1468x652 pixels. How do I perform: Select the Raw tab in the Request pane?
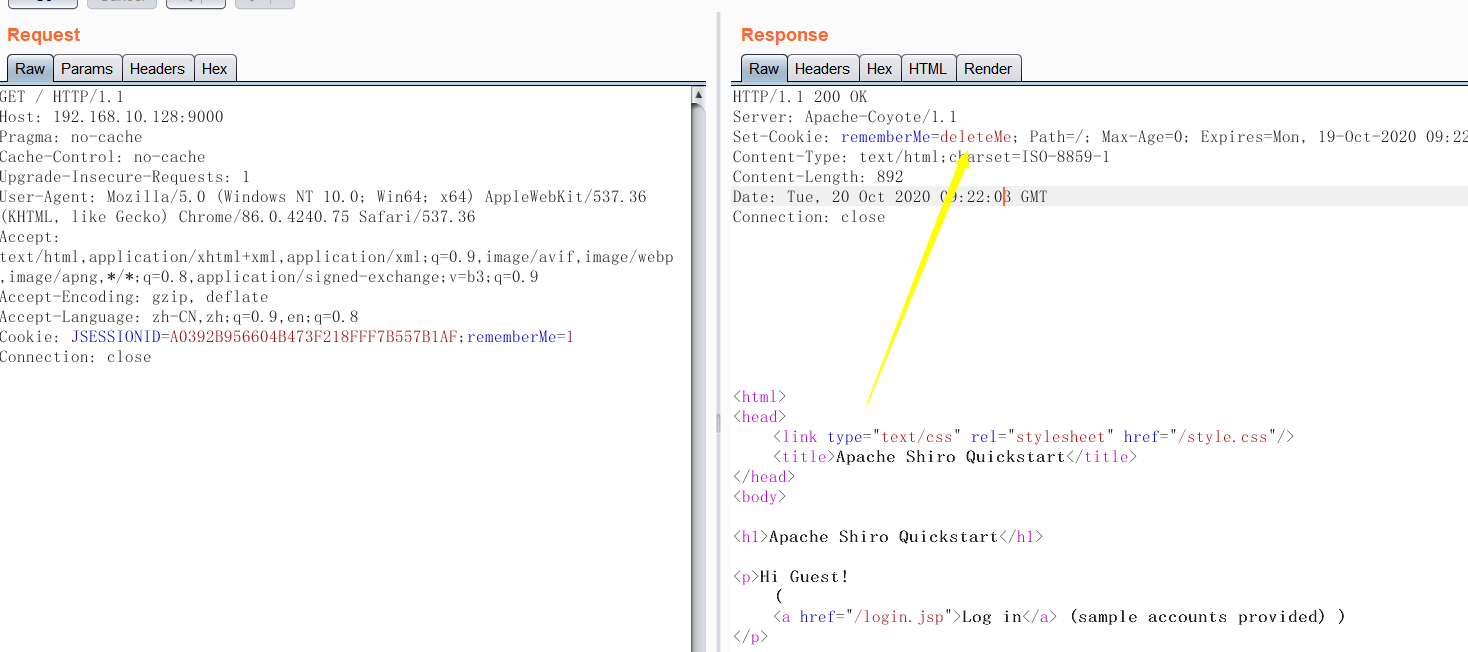(x=30, y=69)
